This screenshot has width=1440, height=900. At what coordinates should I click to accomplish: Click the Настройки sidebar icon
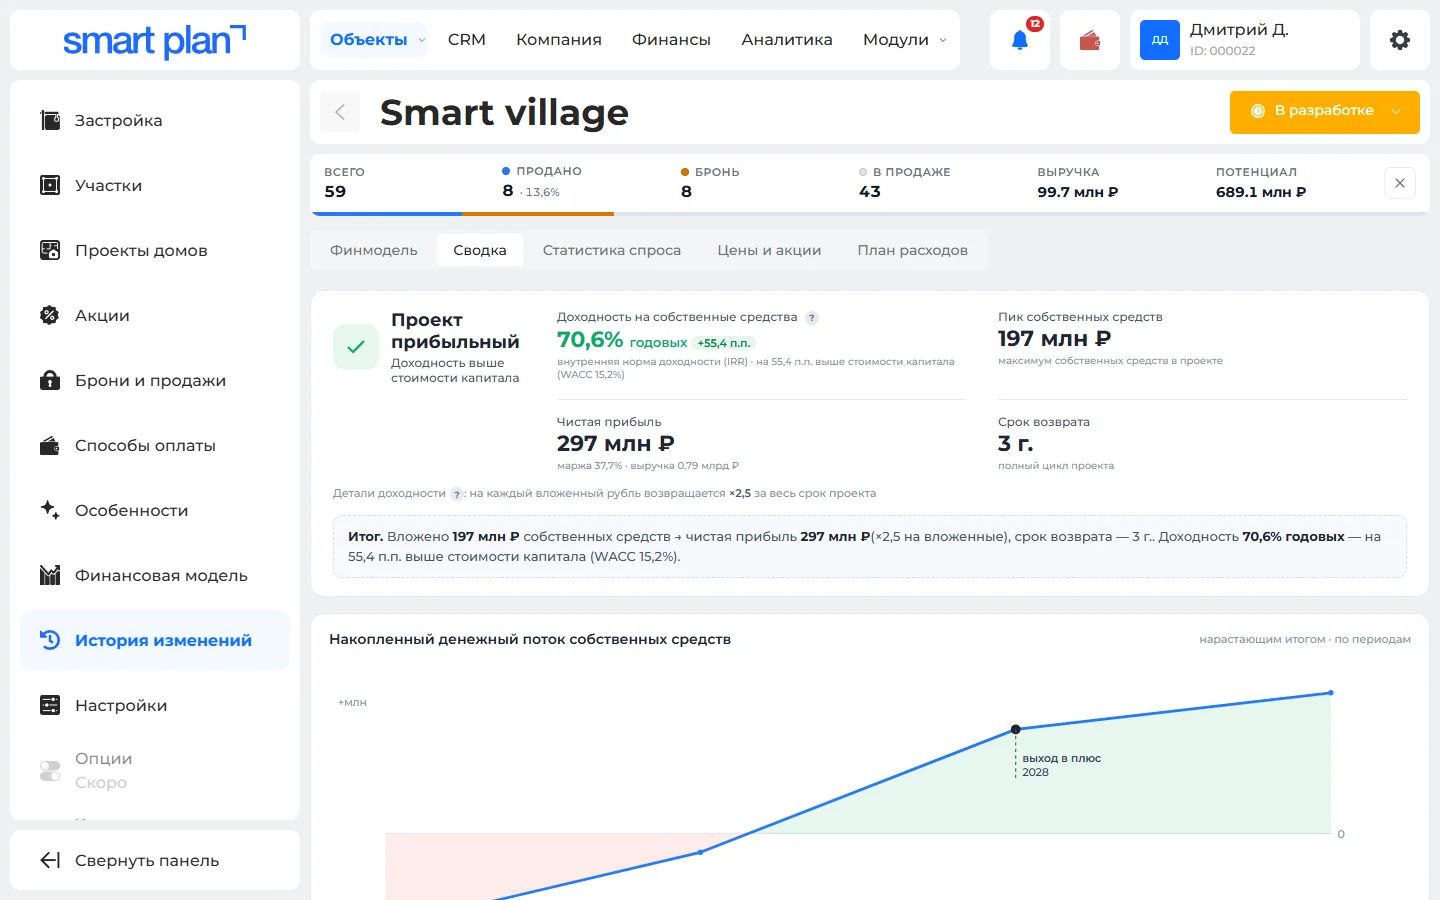tap(50, 705)
